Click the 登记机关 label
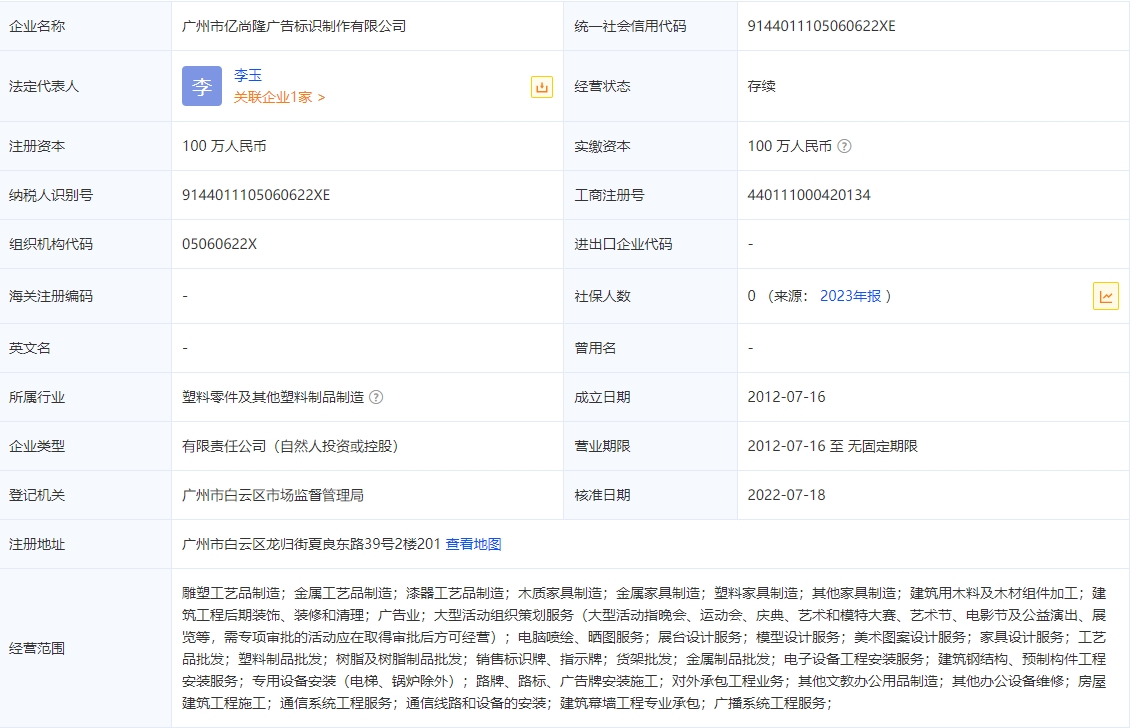This screenshot has width=1133, height=728. click(x=37, y=495)
